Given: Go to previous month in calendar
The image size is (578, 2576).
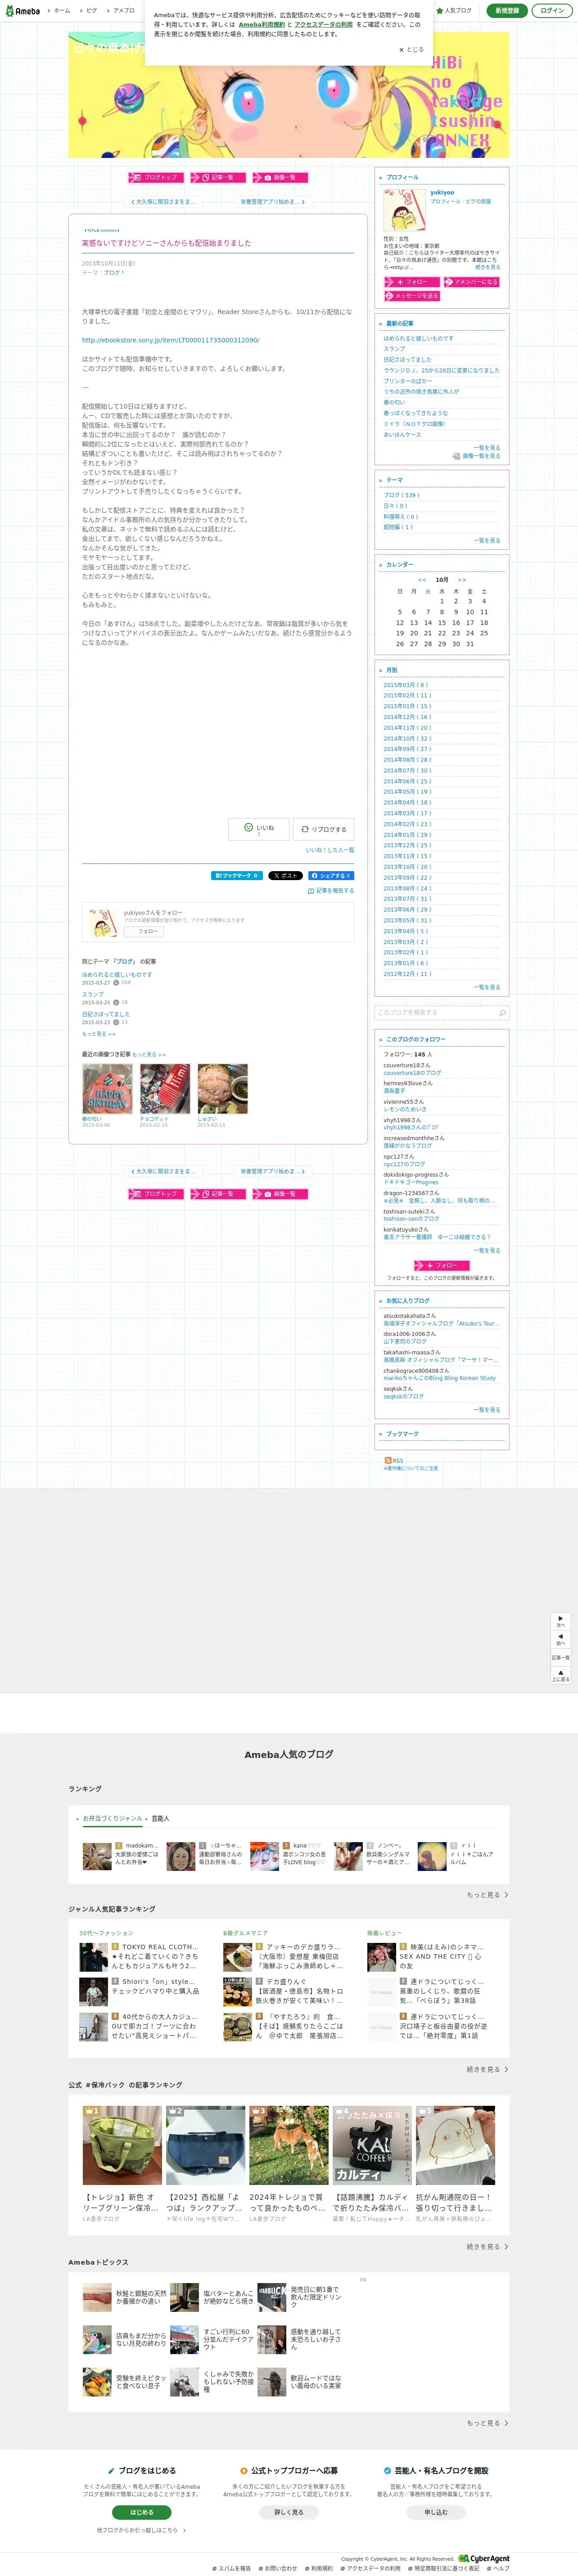Looking at the screenshot, I should coord(422,580).
